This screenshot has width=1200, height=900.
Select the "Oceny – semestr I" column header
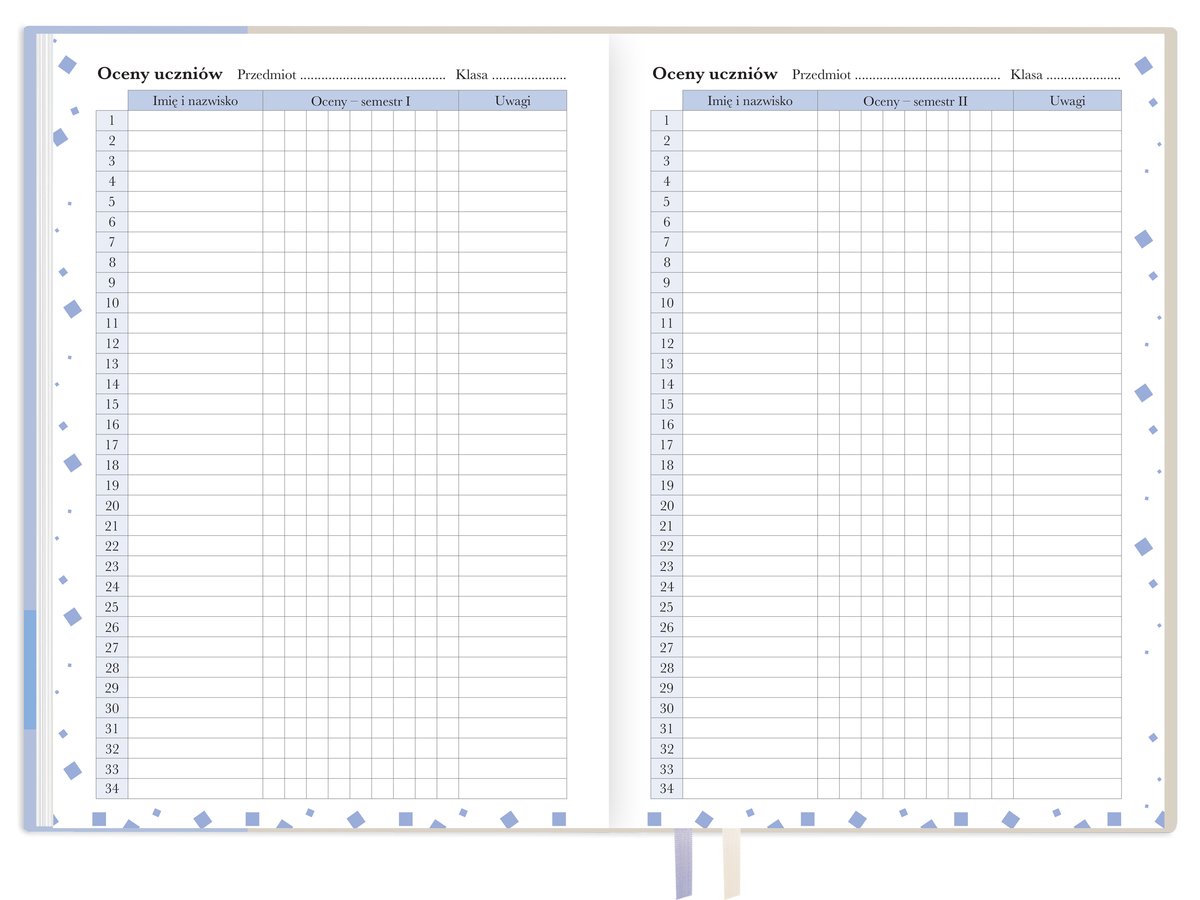360,101
